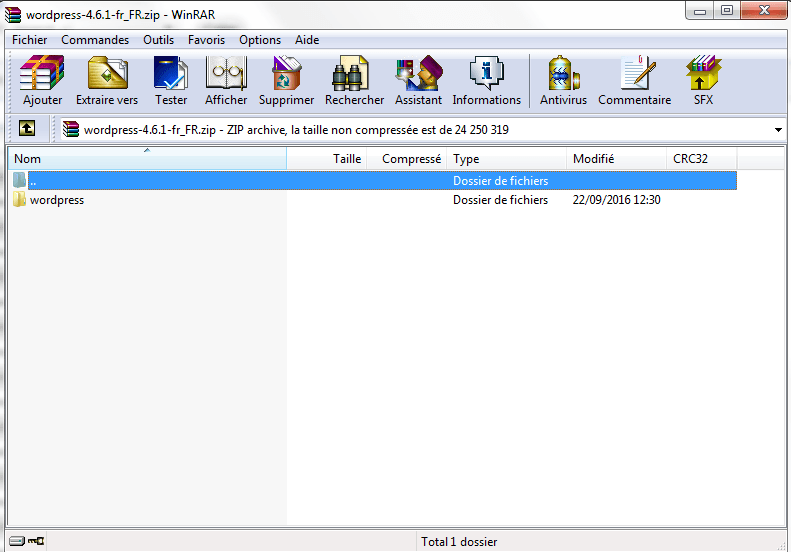Click the '..' row's Dossier de fichiers type
The image size is (791, 552).
[500, 181]
